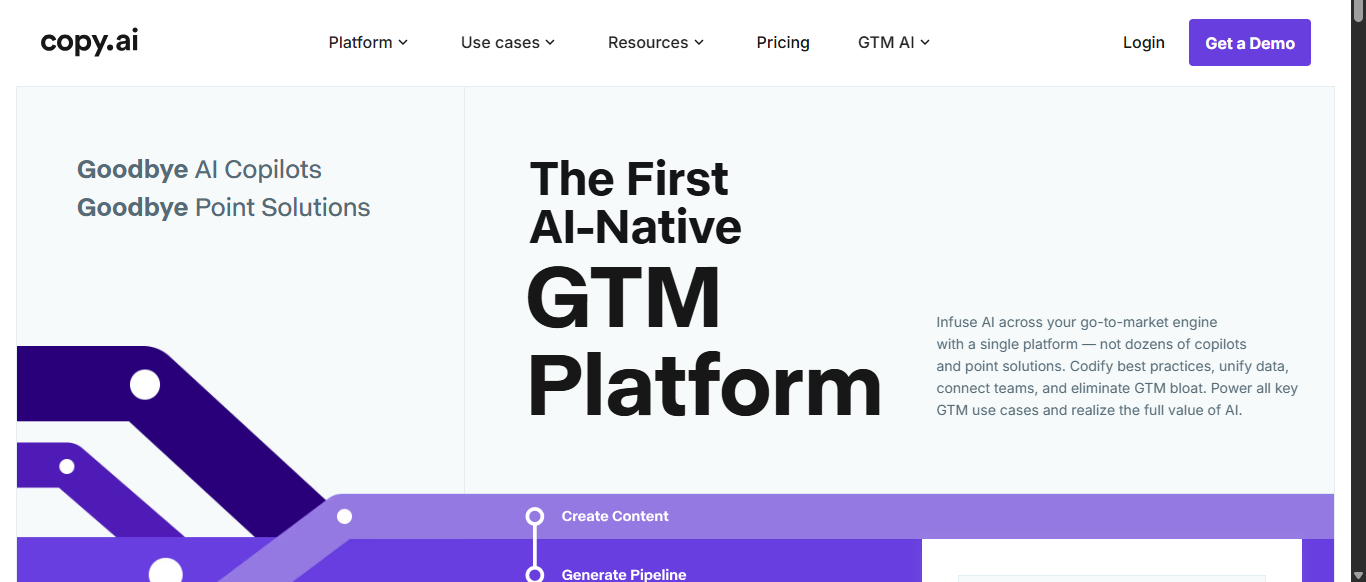Click the 'The First AI-Native' heading

pos(635,202)
